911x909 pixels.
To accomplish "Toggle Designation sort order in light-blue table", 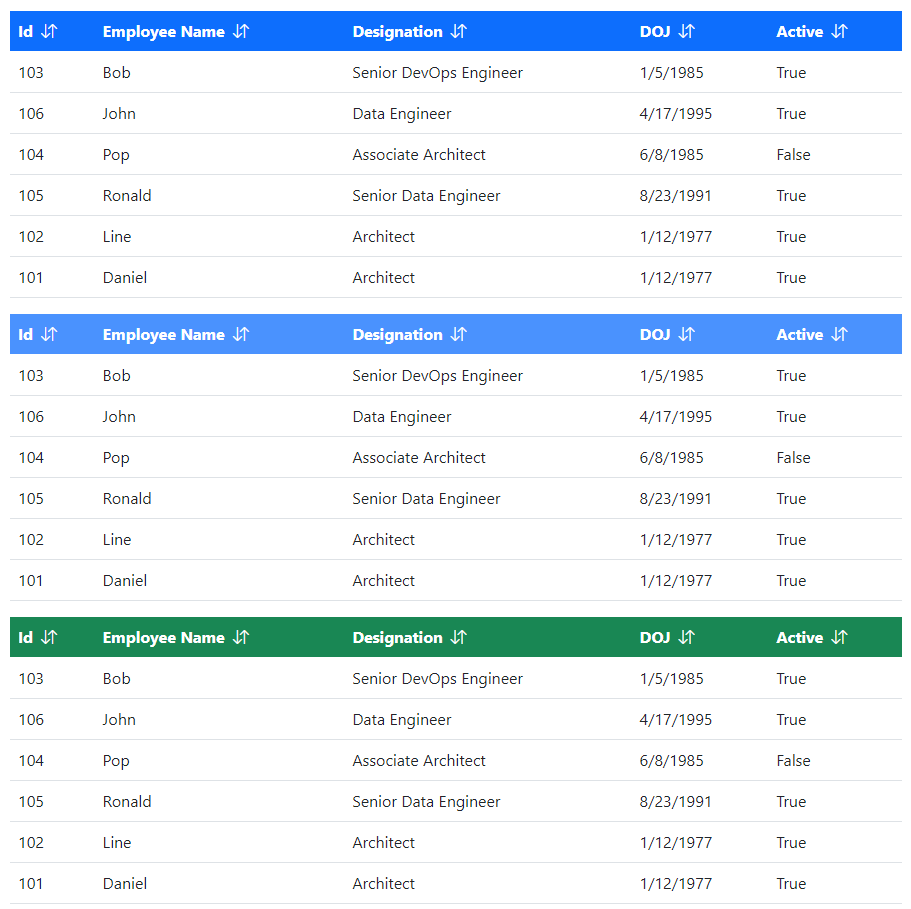I will 458,334.
